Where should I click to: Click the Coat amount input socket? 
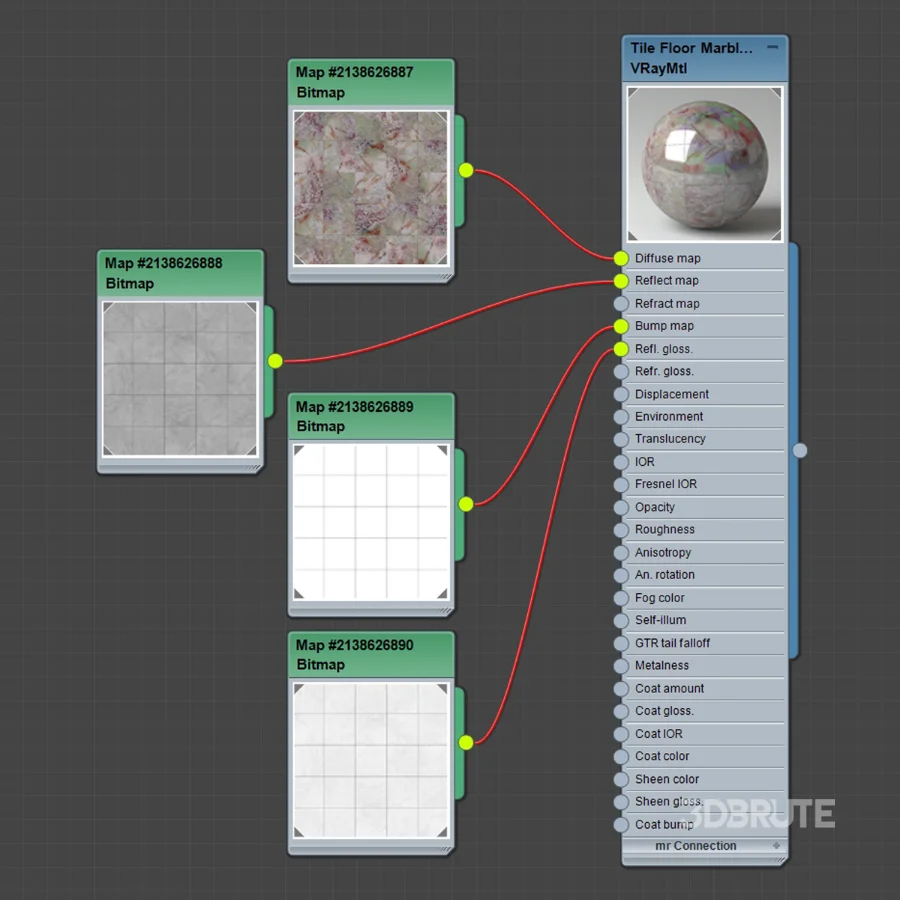620,689
